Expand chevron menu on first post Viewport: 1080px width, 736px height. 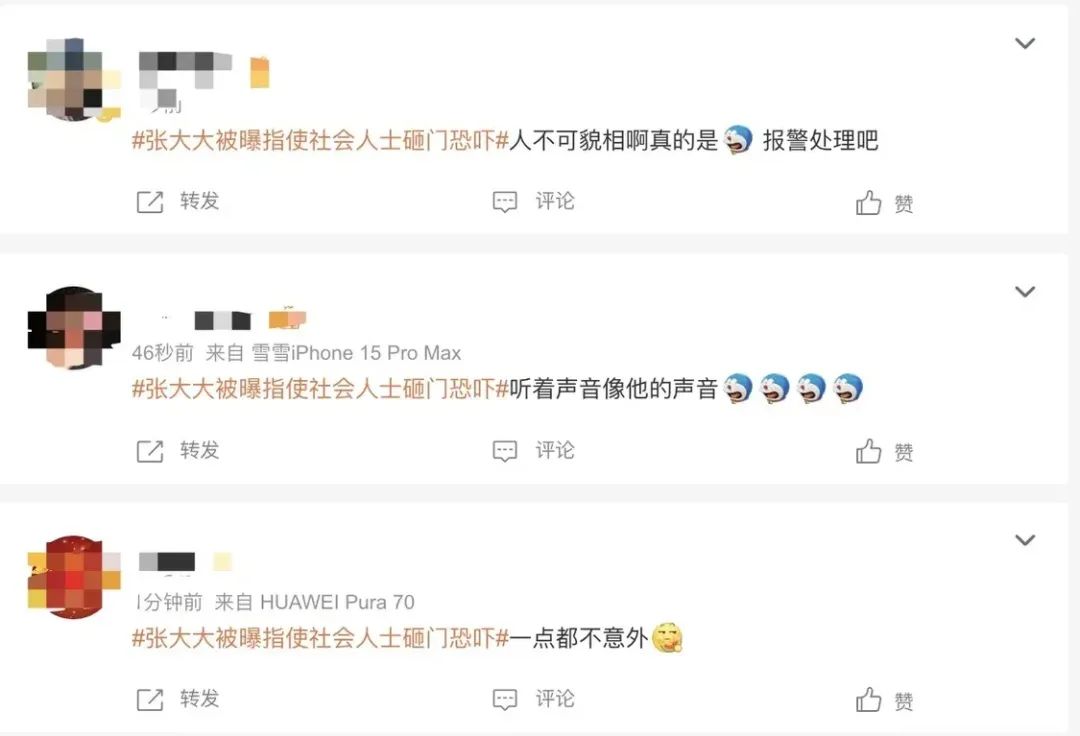click(x=1025, y=43)
